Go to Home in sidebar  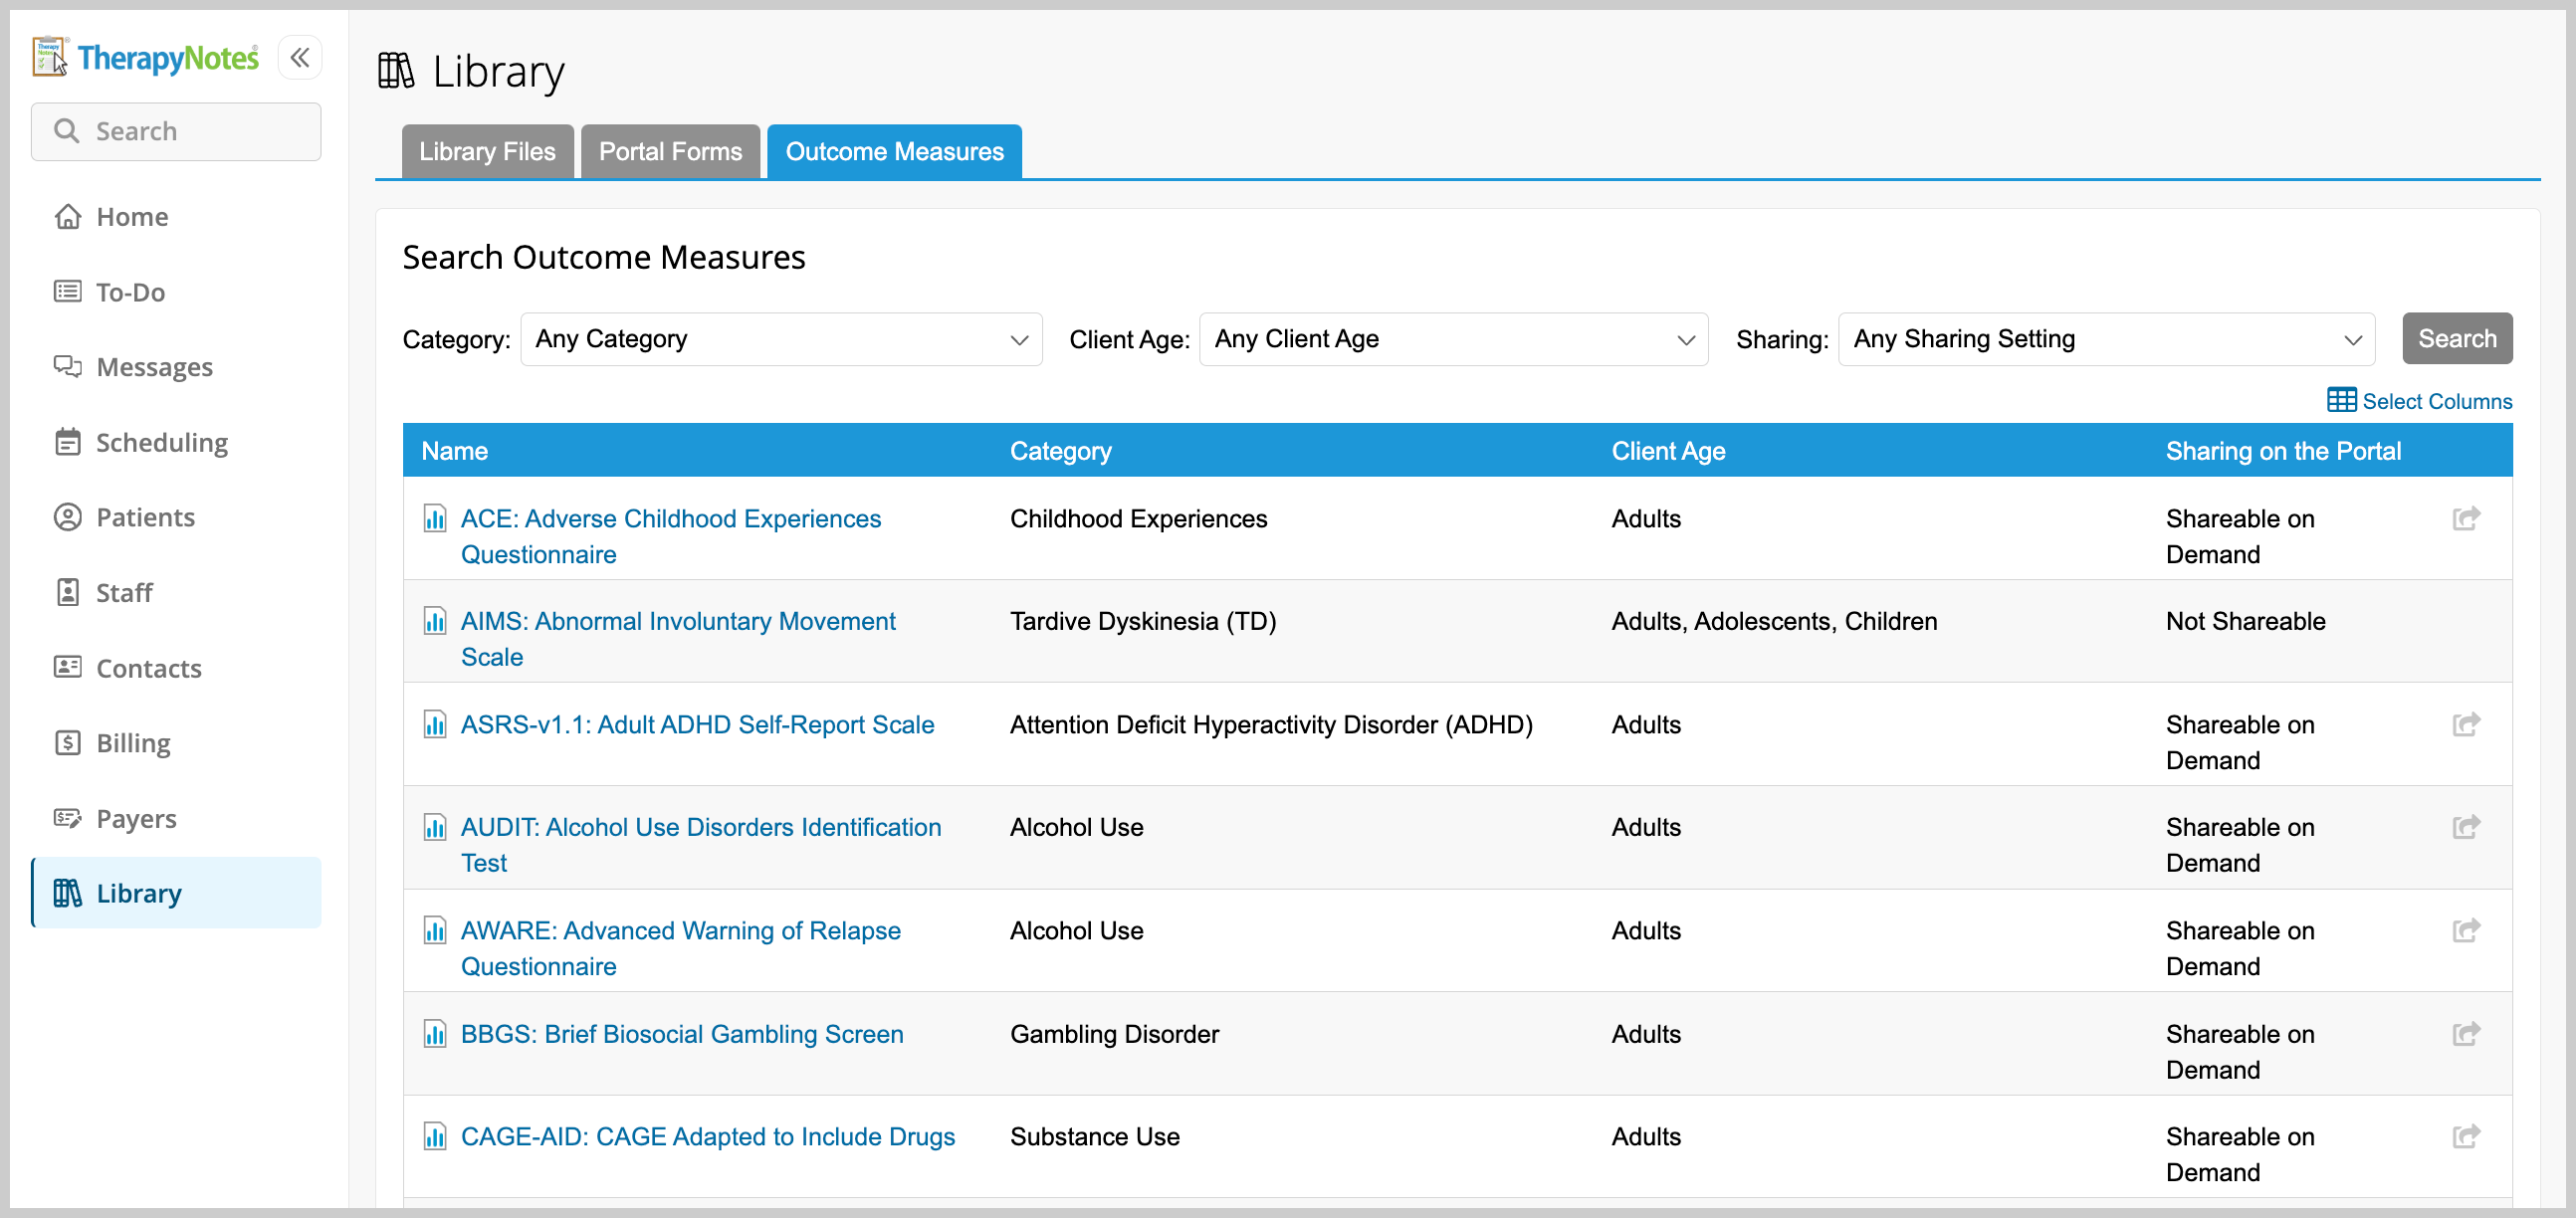[176, 216]
